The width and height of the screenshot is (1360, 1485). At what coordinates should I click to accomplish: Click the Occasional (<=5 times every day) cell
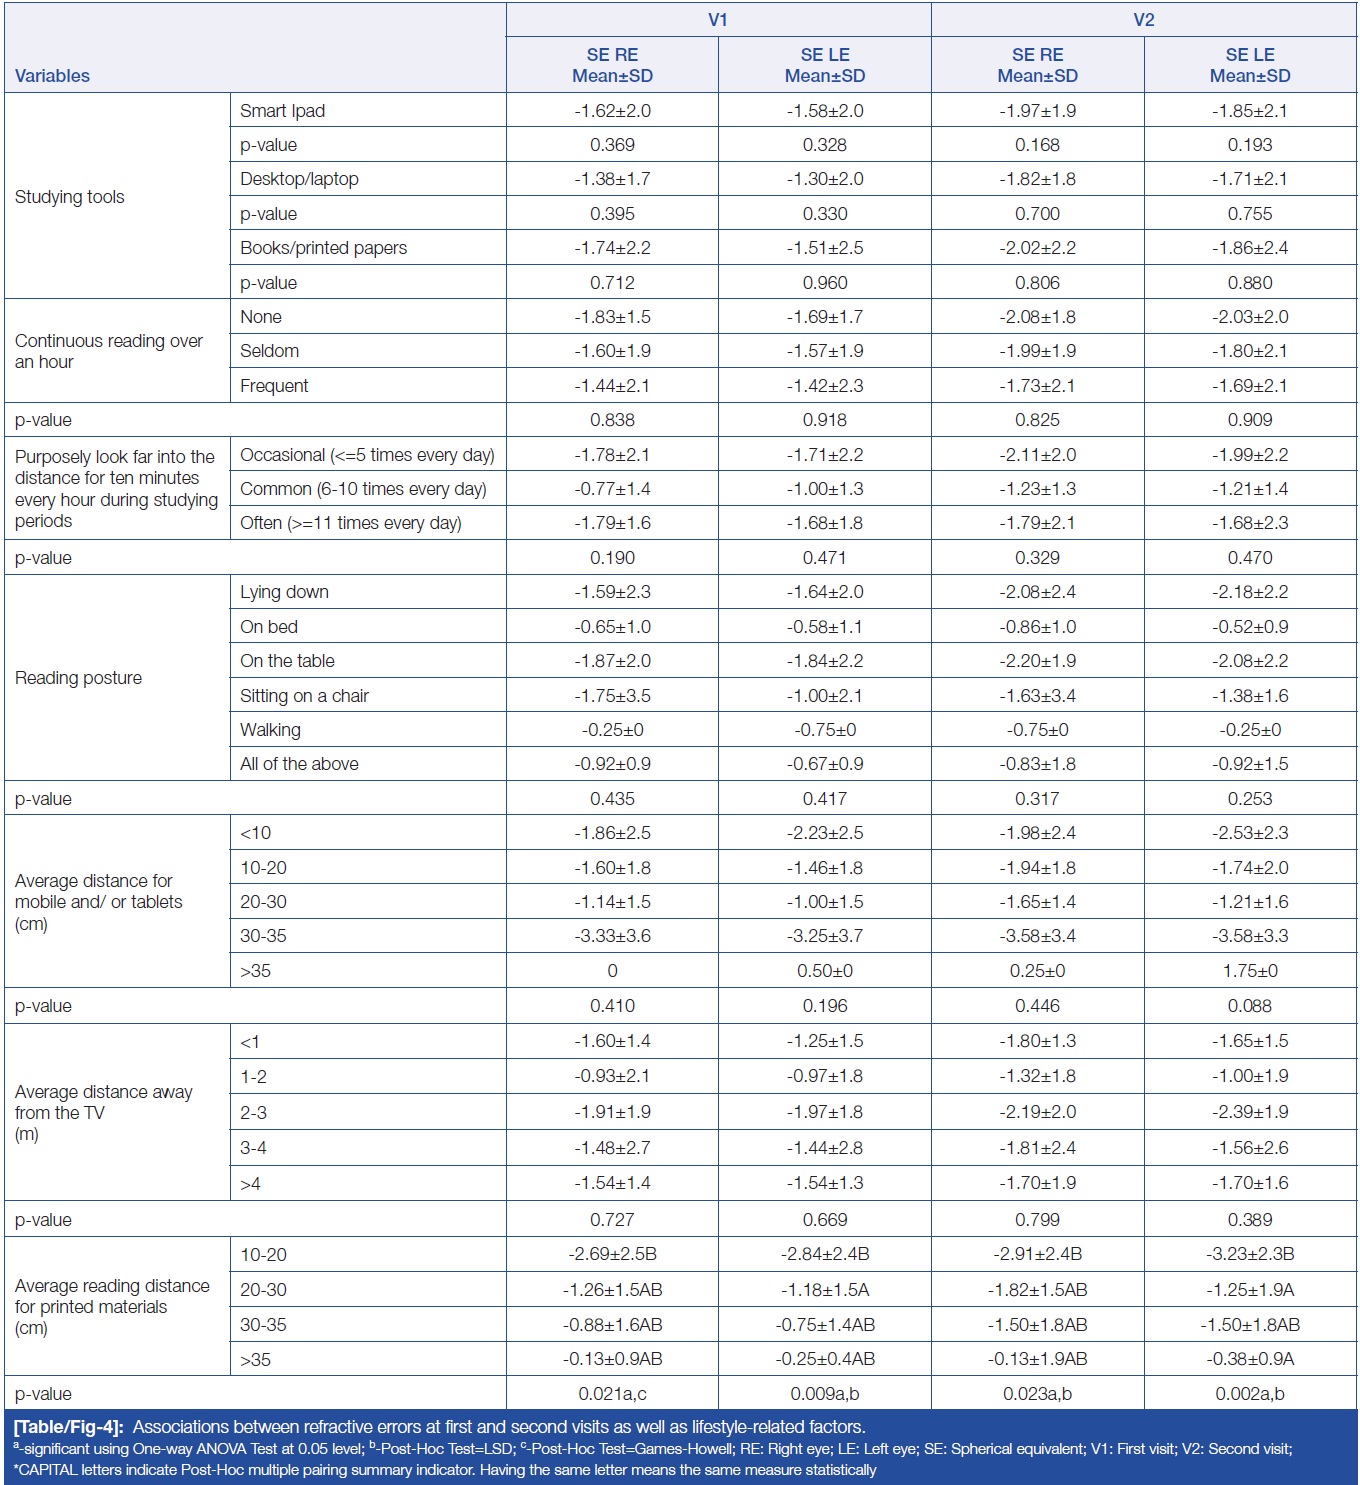pos(367,455)
